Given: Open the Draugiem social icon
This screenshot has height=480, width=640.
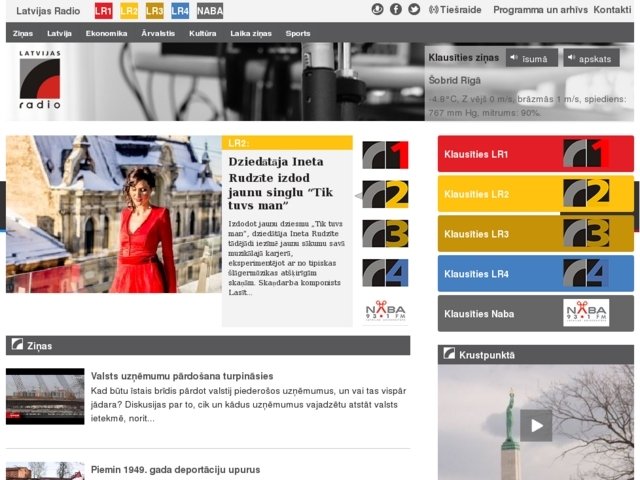Looking at the screenshot, I should [378, 9].
